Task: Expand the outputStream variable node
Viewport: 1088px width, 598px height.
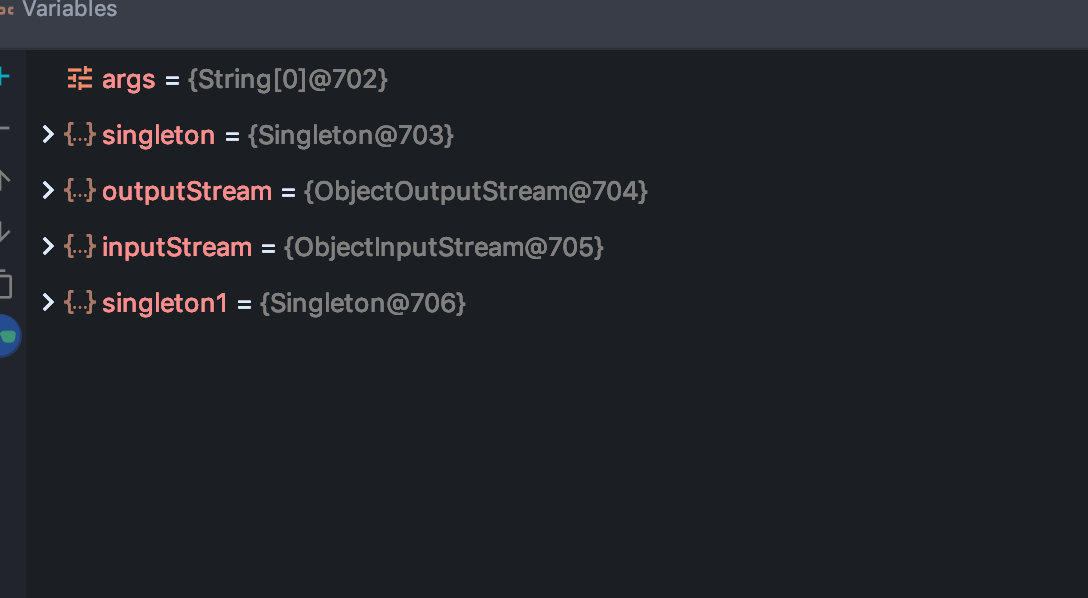Action: (48, 190)
